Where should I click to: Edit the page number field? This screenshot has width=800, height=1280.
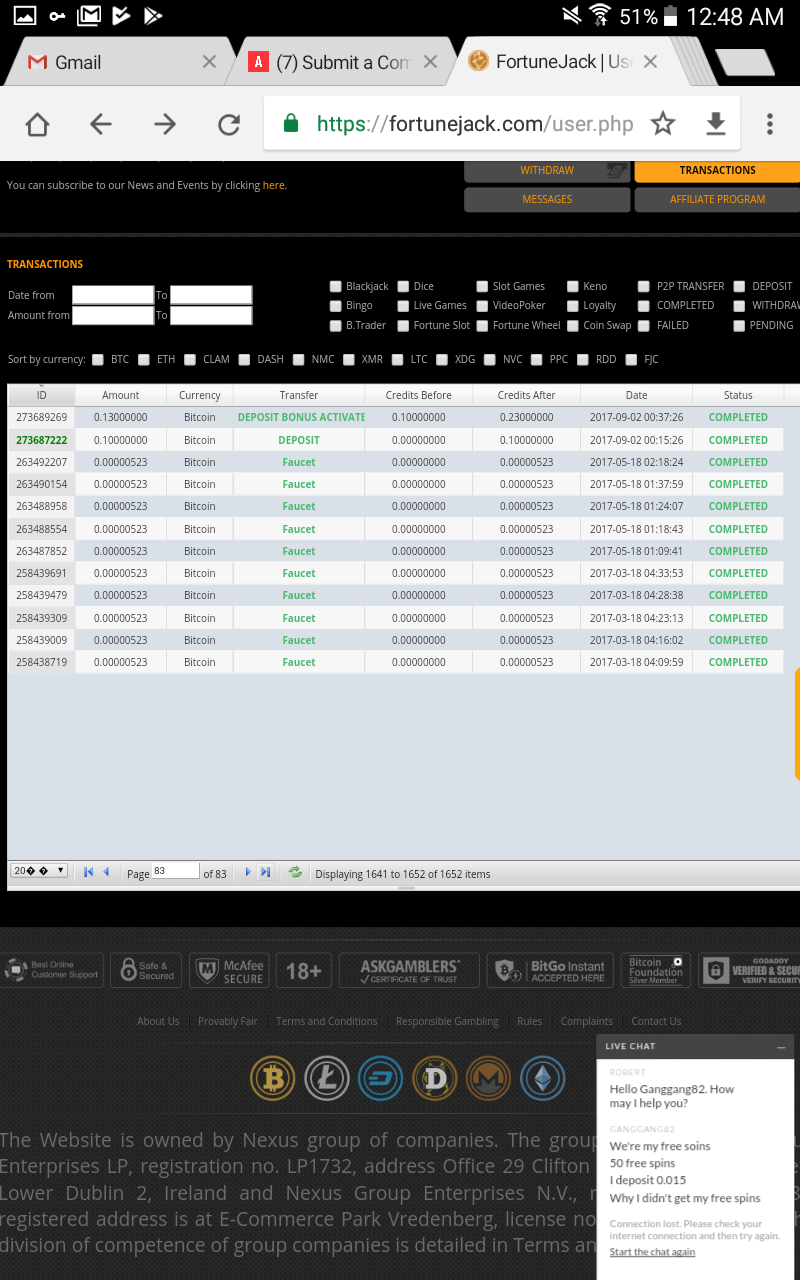click(176, 871)
